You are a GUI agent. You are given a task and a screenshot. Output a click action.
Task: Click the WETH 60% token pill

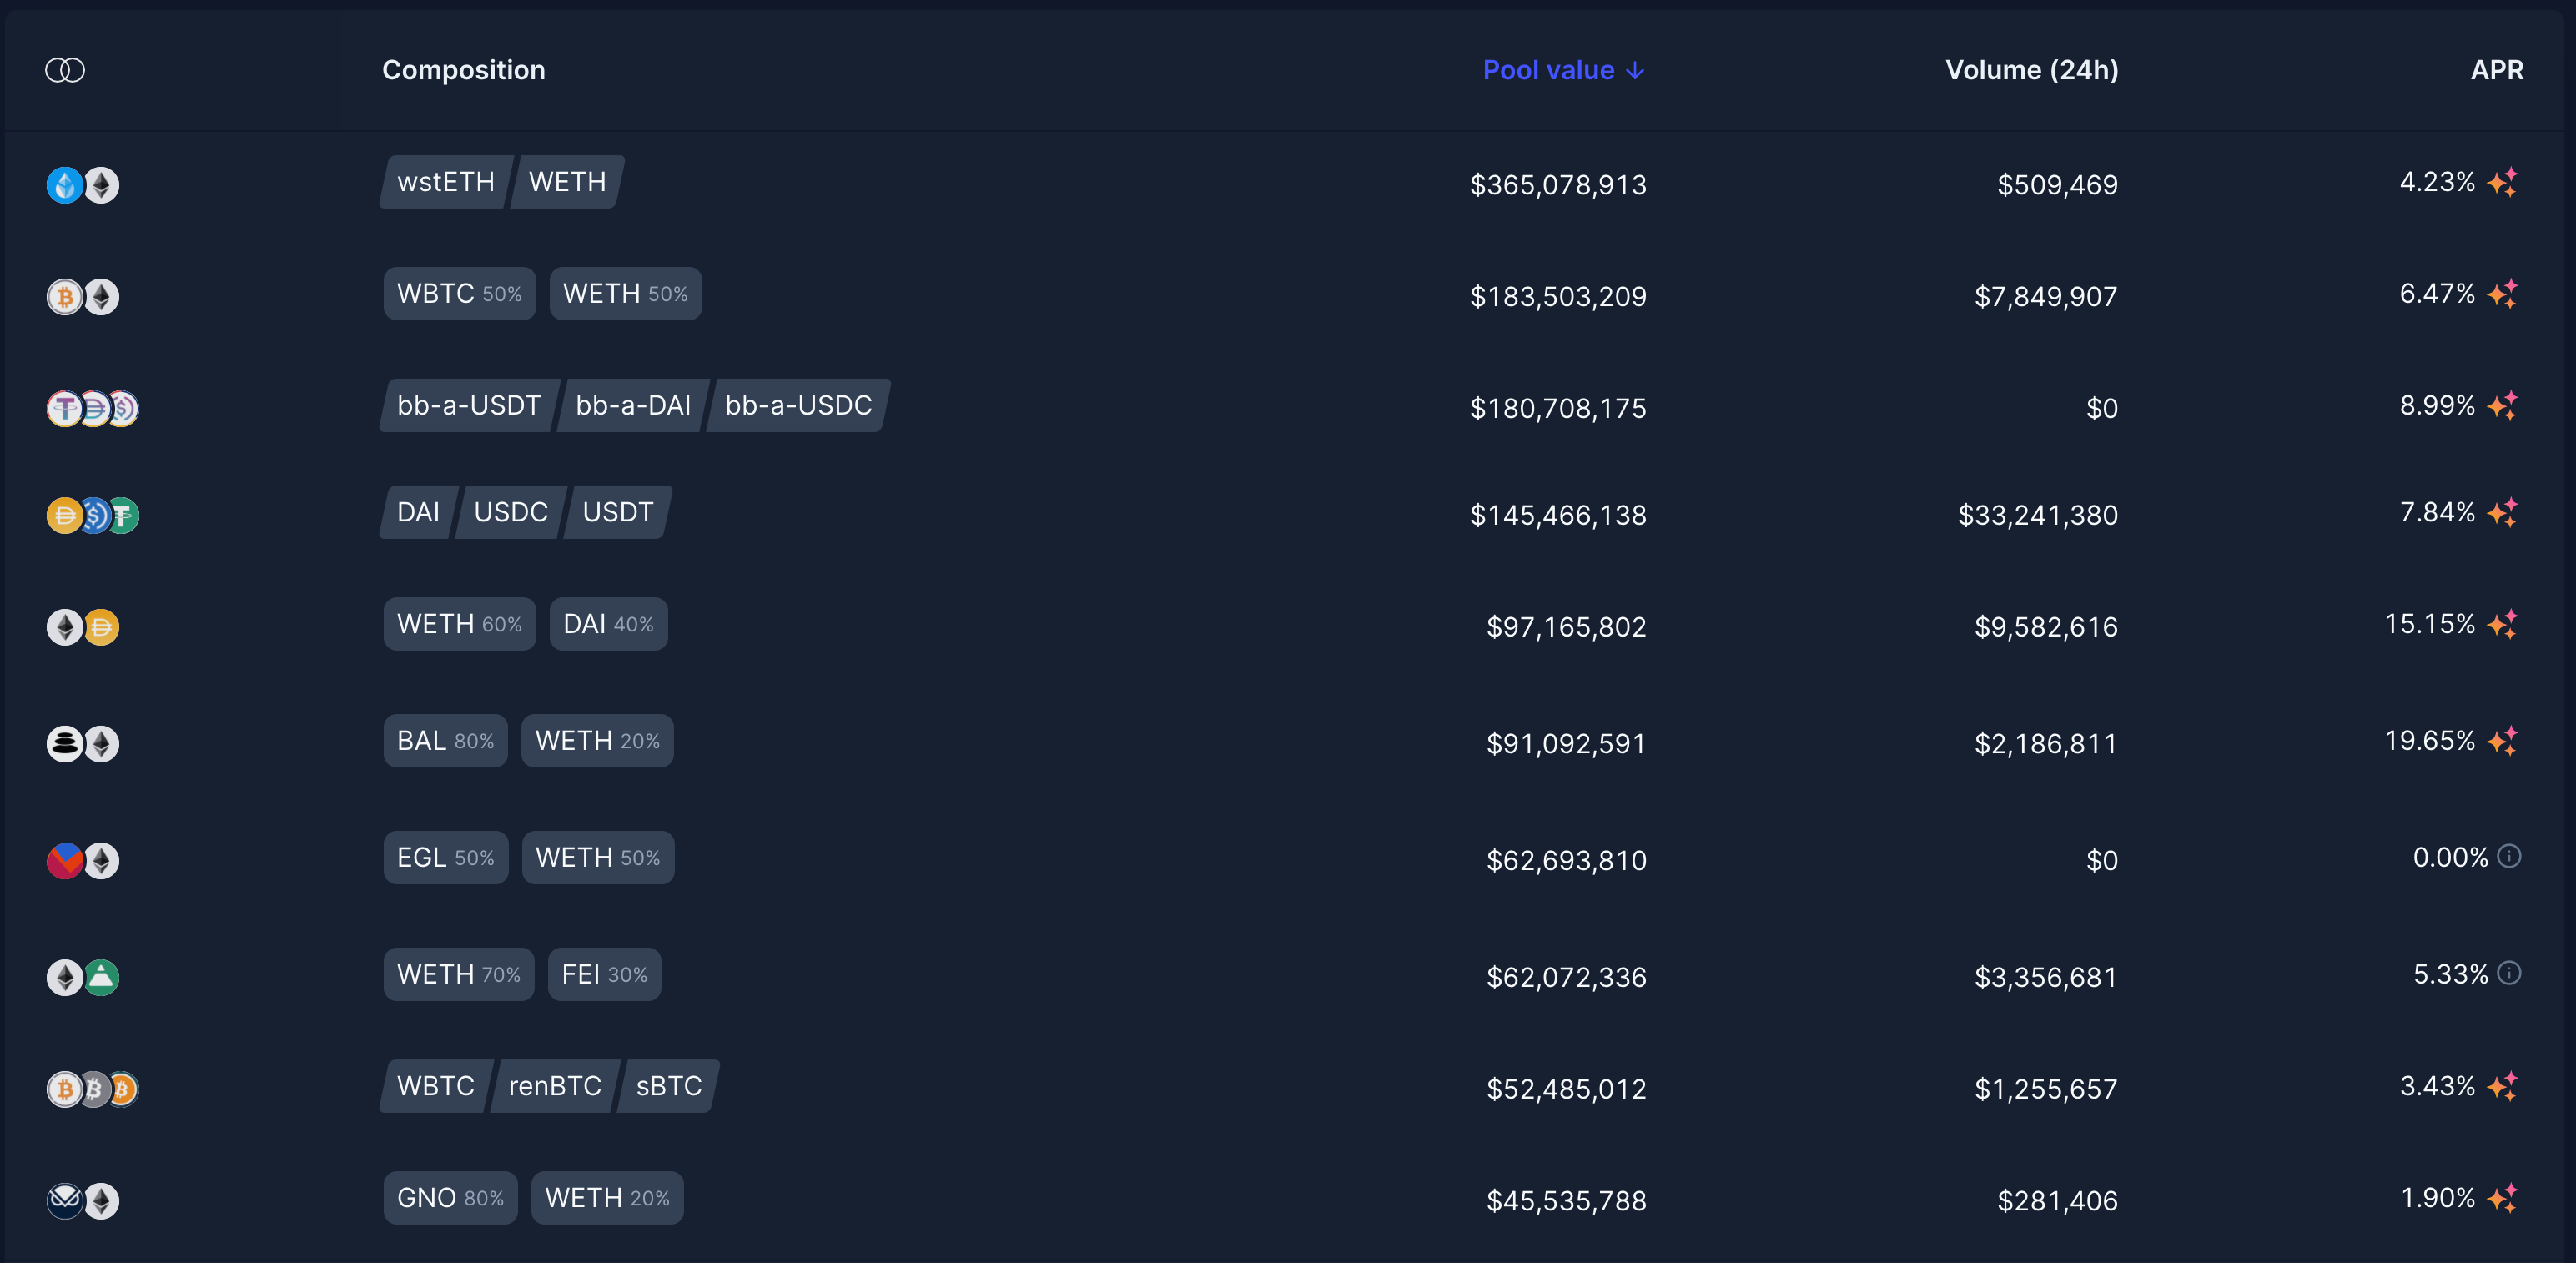click(459, 624)
